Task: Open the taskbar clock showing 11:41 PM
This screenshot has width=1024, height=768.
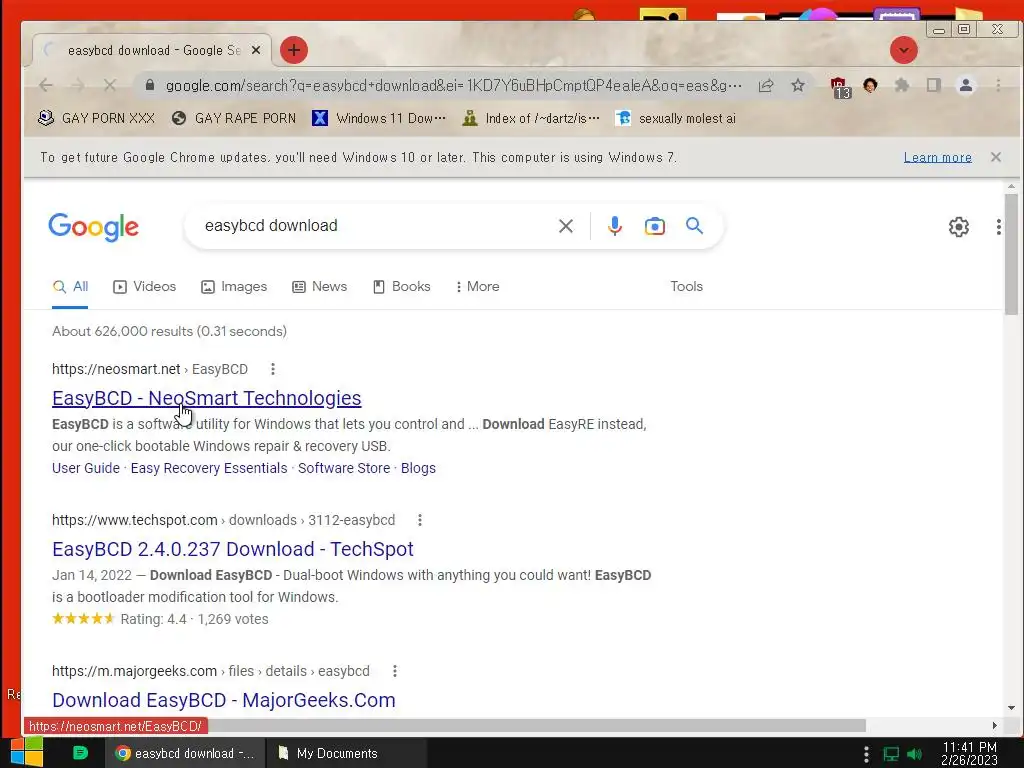Action: click(969, 753)
